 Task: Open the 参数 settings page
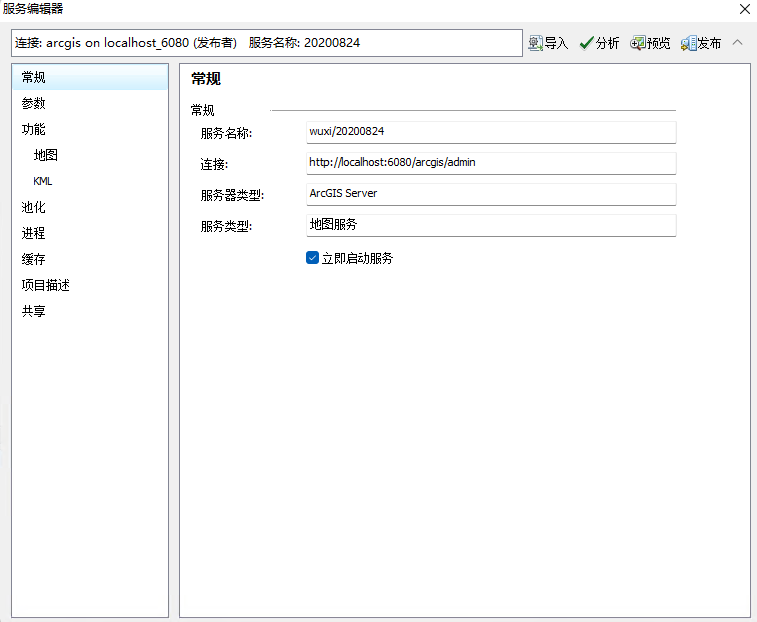34,103
